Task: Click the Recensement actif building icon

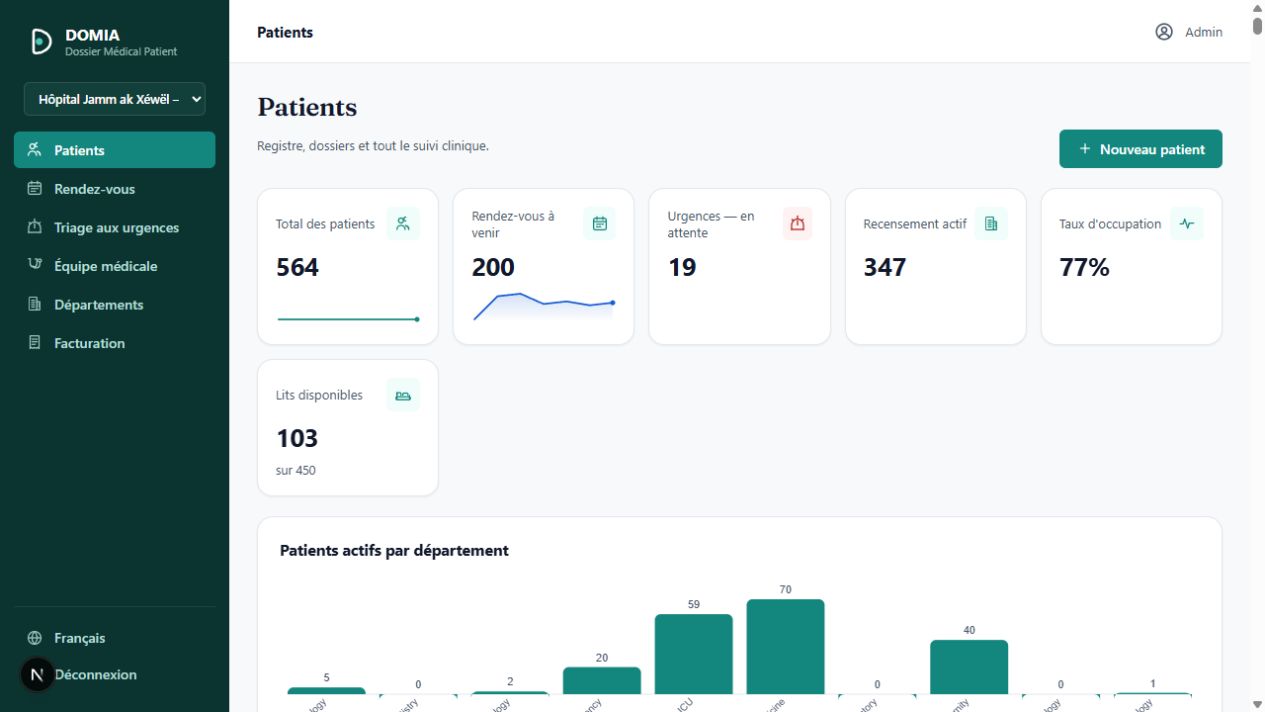Action: point(991,224)
